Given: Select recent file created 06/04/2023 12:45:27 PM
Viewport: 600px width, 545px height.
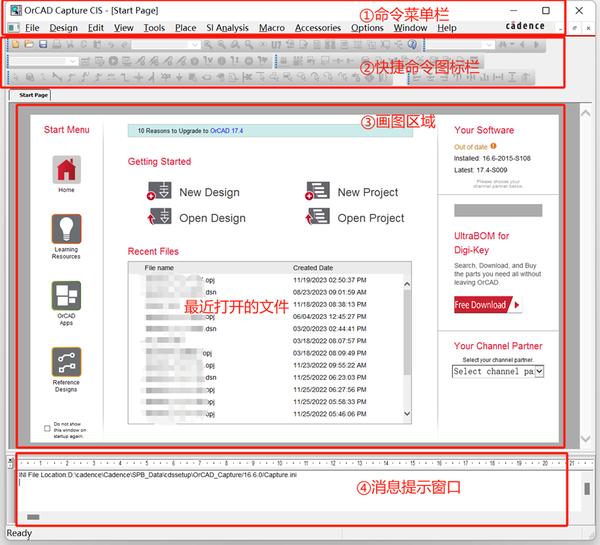Looking at the screenshot, I should pyautogui.click(x=266, y=317).
